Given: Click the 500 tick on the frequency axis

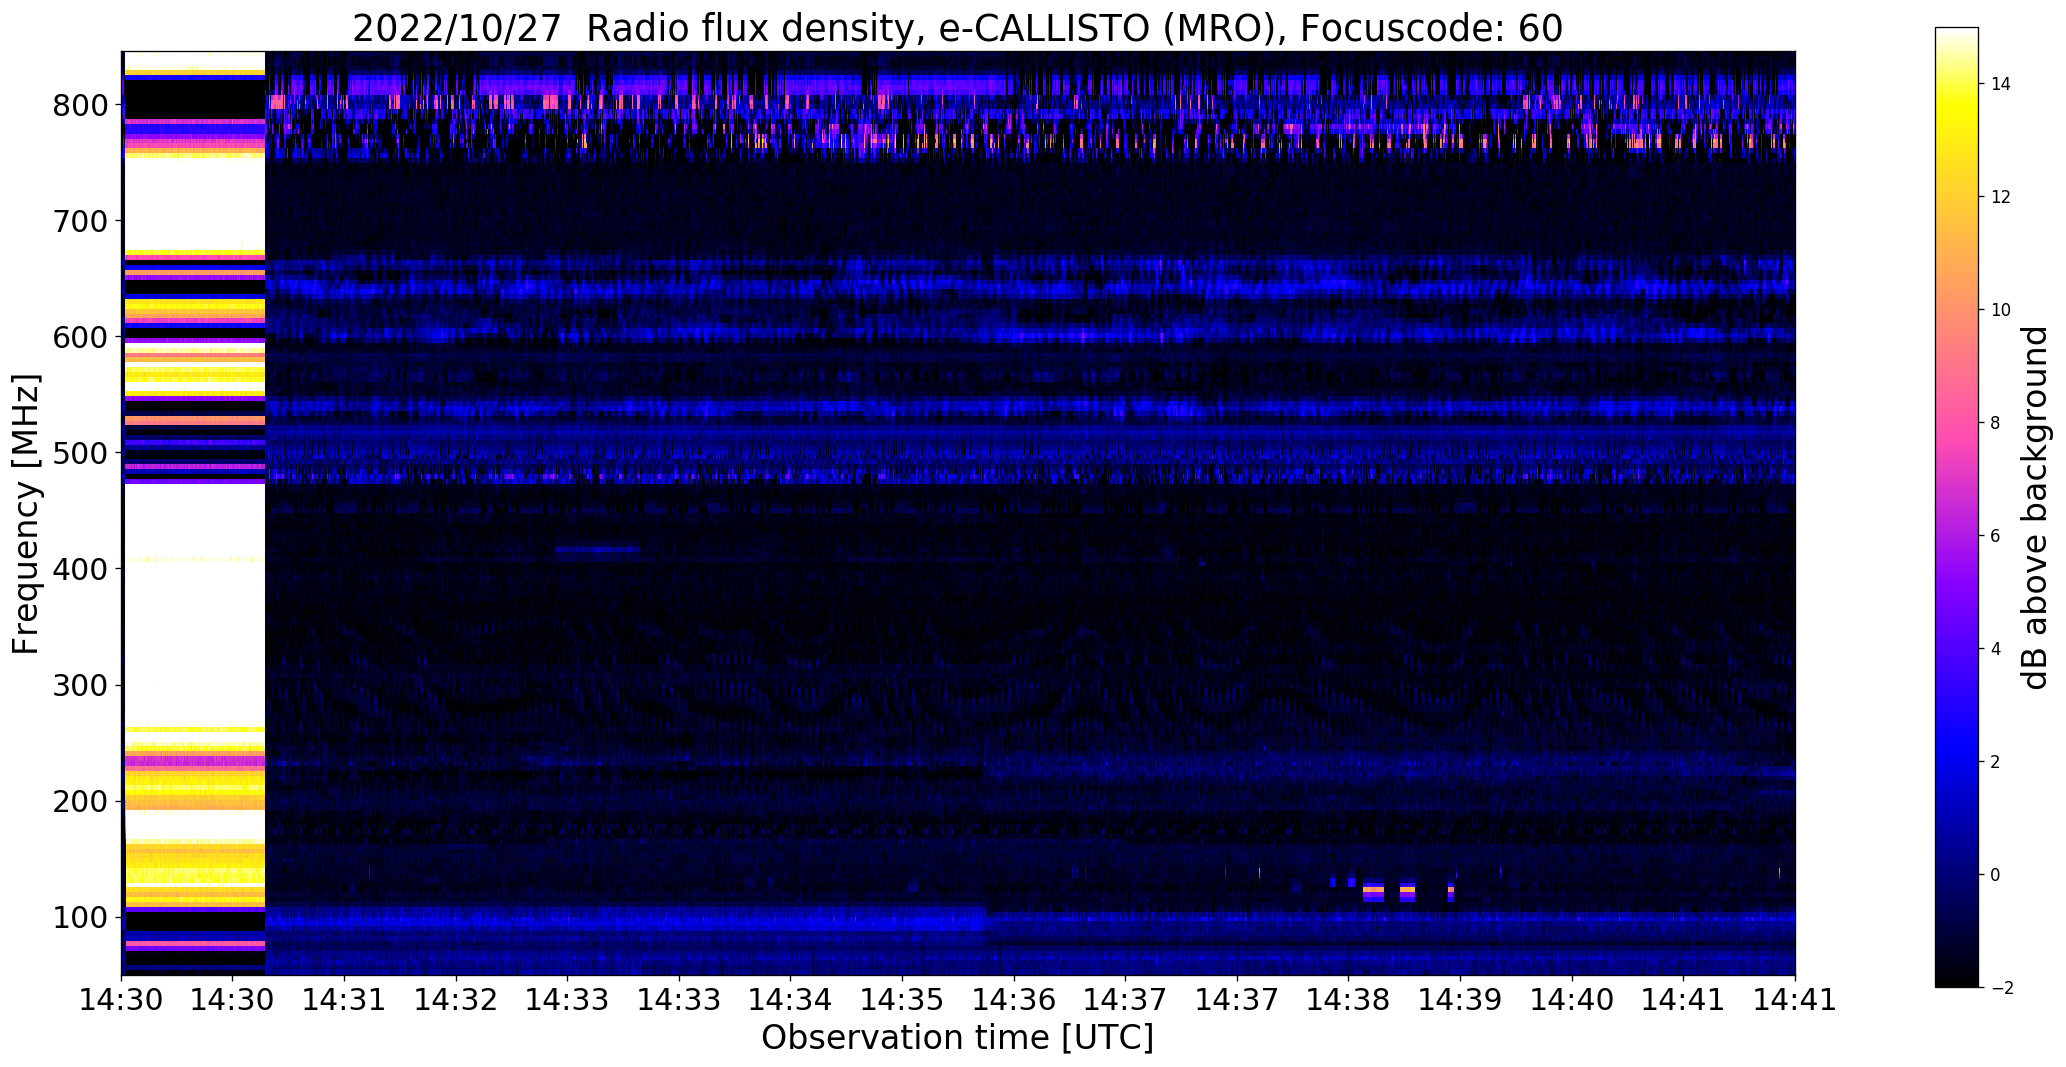Looking at the screenshot, I should (x=80, y=453).
